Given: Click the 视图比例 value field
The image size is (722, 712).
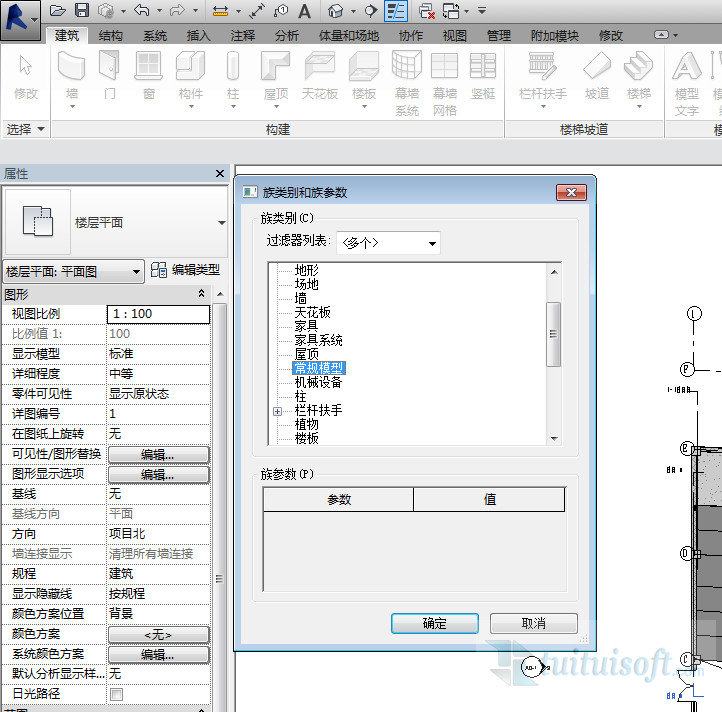Looking at the screenshot, I should (x=158, y=314).
